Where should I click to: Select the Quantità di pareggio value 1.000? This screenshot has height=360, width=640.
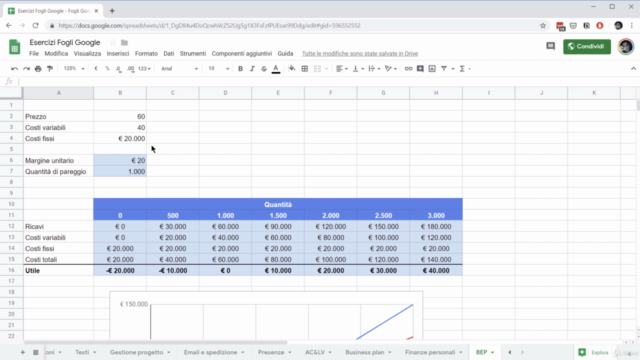[120, 171]
